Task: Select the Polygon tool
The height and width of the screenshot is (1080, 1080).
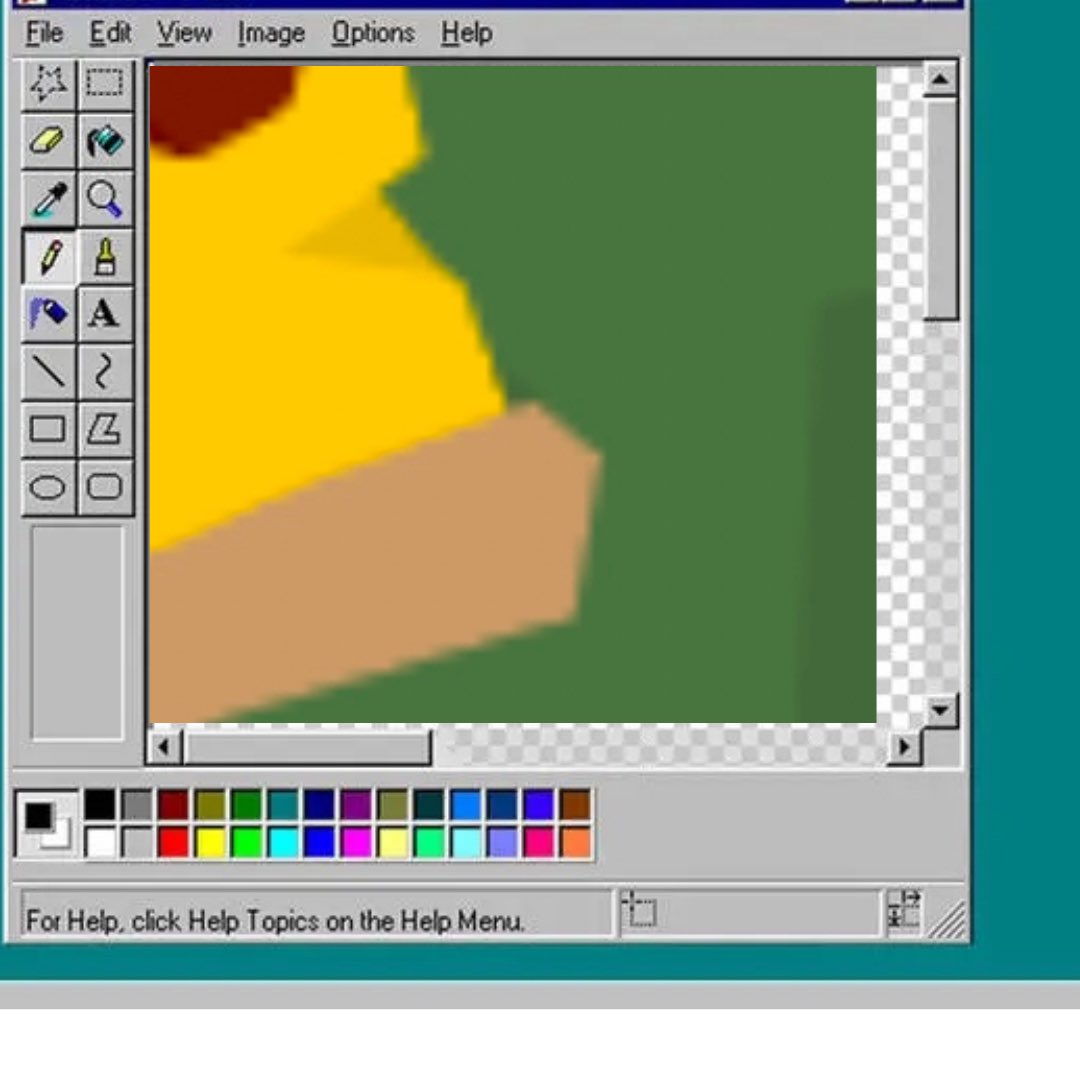Action: pos(105,430)
